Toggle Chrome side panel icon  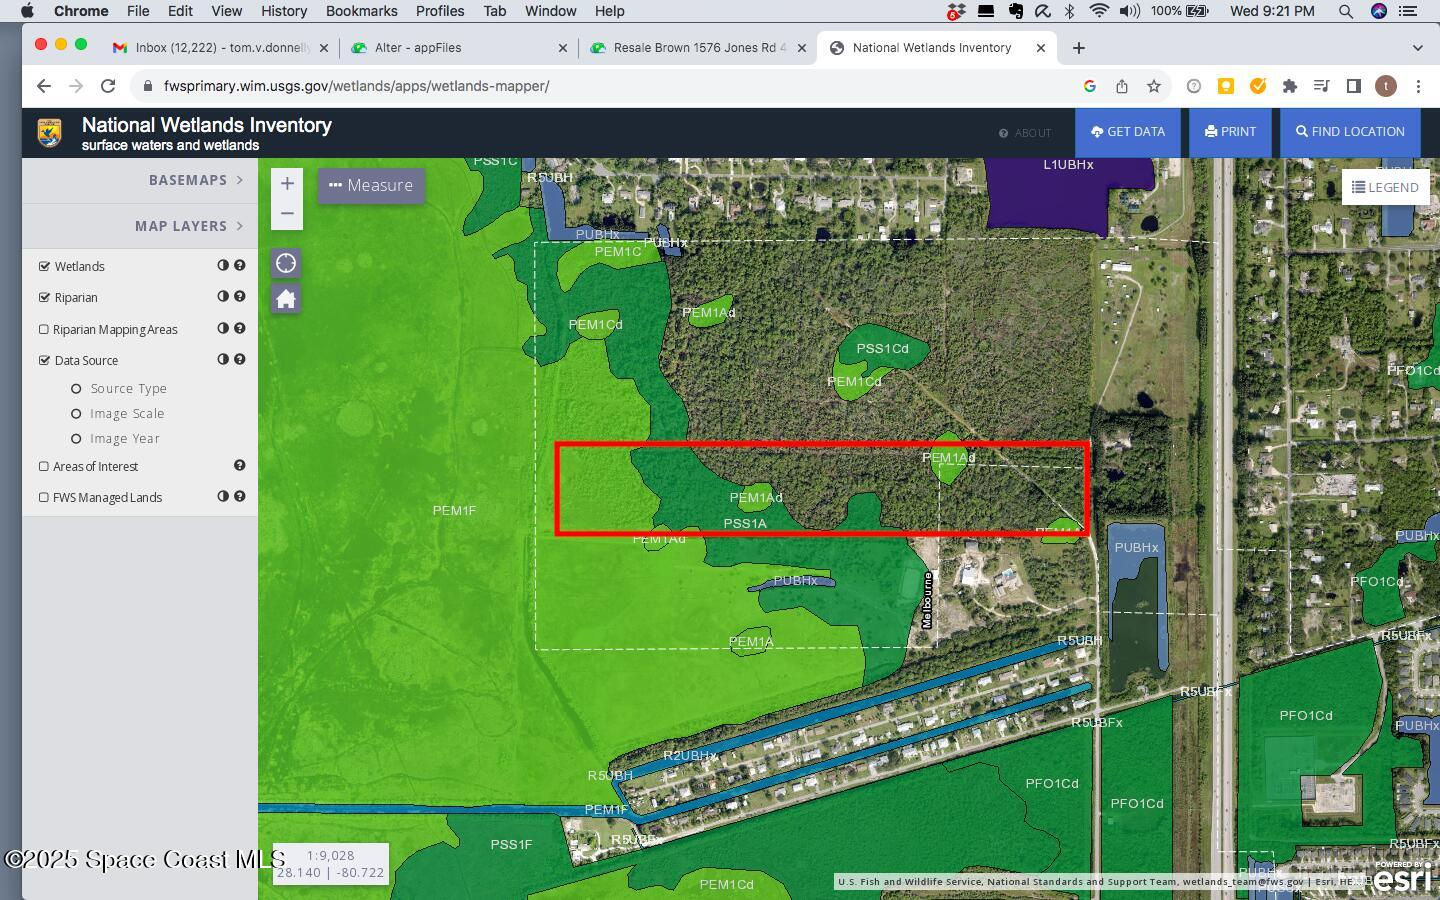point(1354,86)
